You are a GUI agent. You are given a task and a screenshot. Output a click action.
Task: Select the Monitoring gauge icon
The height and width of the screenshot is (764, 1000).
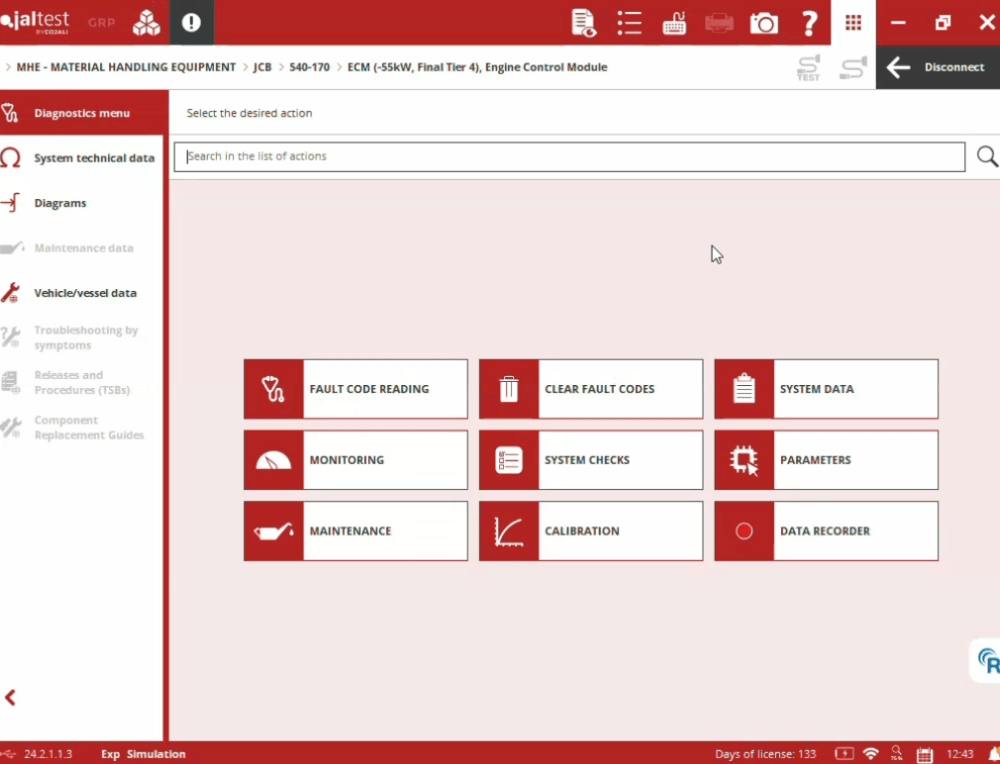(273, 460)
